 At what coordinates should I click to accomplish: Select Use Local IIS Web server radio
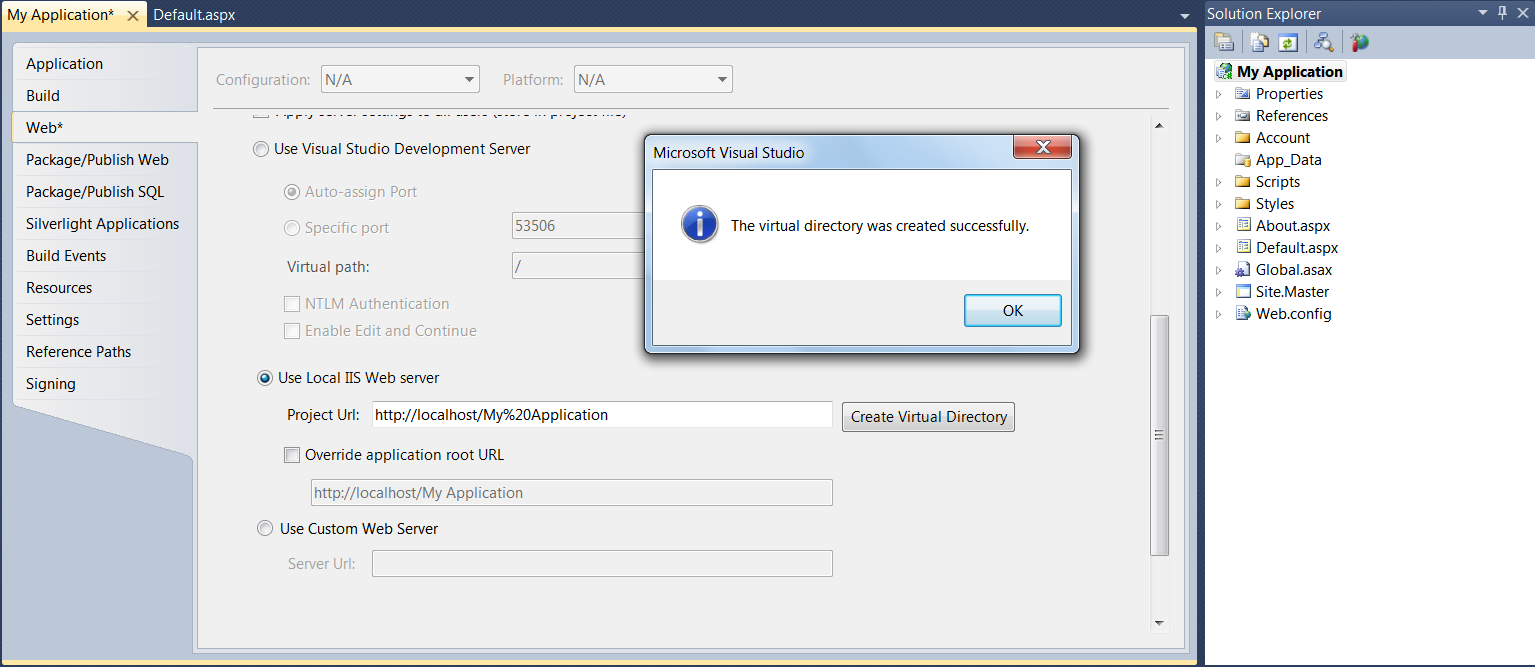265,378
